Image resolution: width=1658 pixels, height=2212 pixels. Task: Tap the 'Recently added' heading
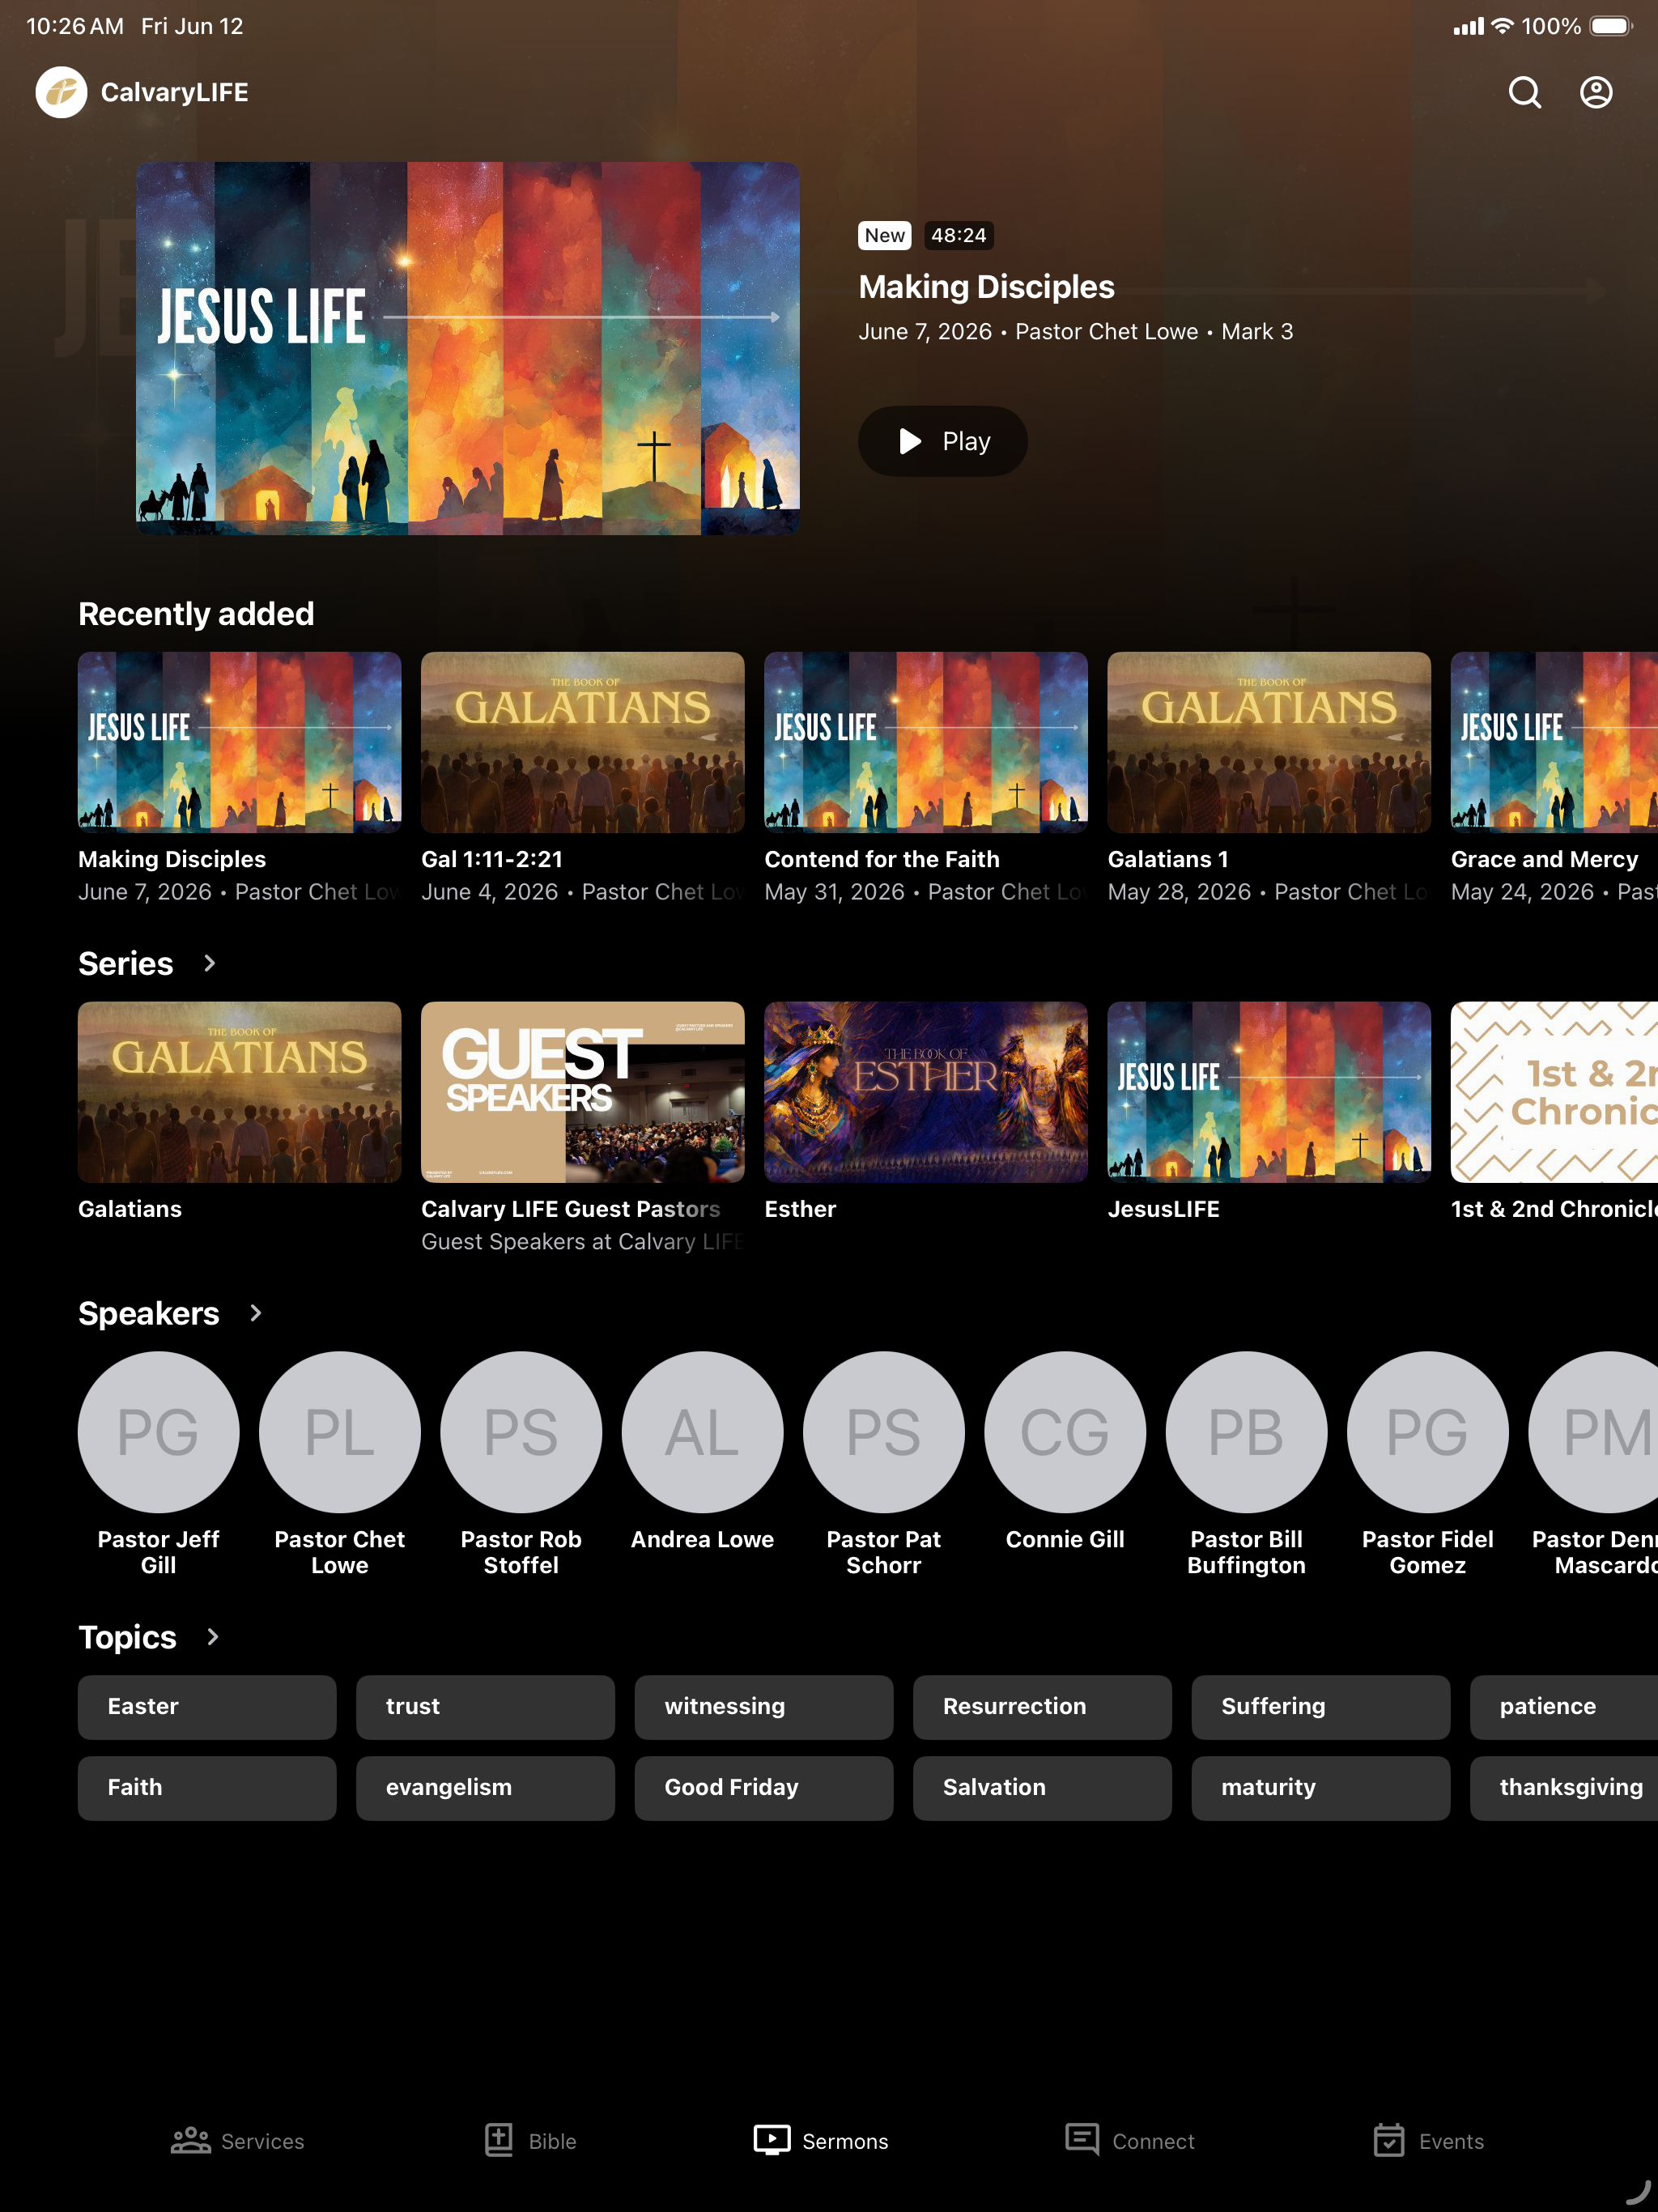point(196,613)
